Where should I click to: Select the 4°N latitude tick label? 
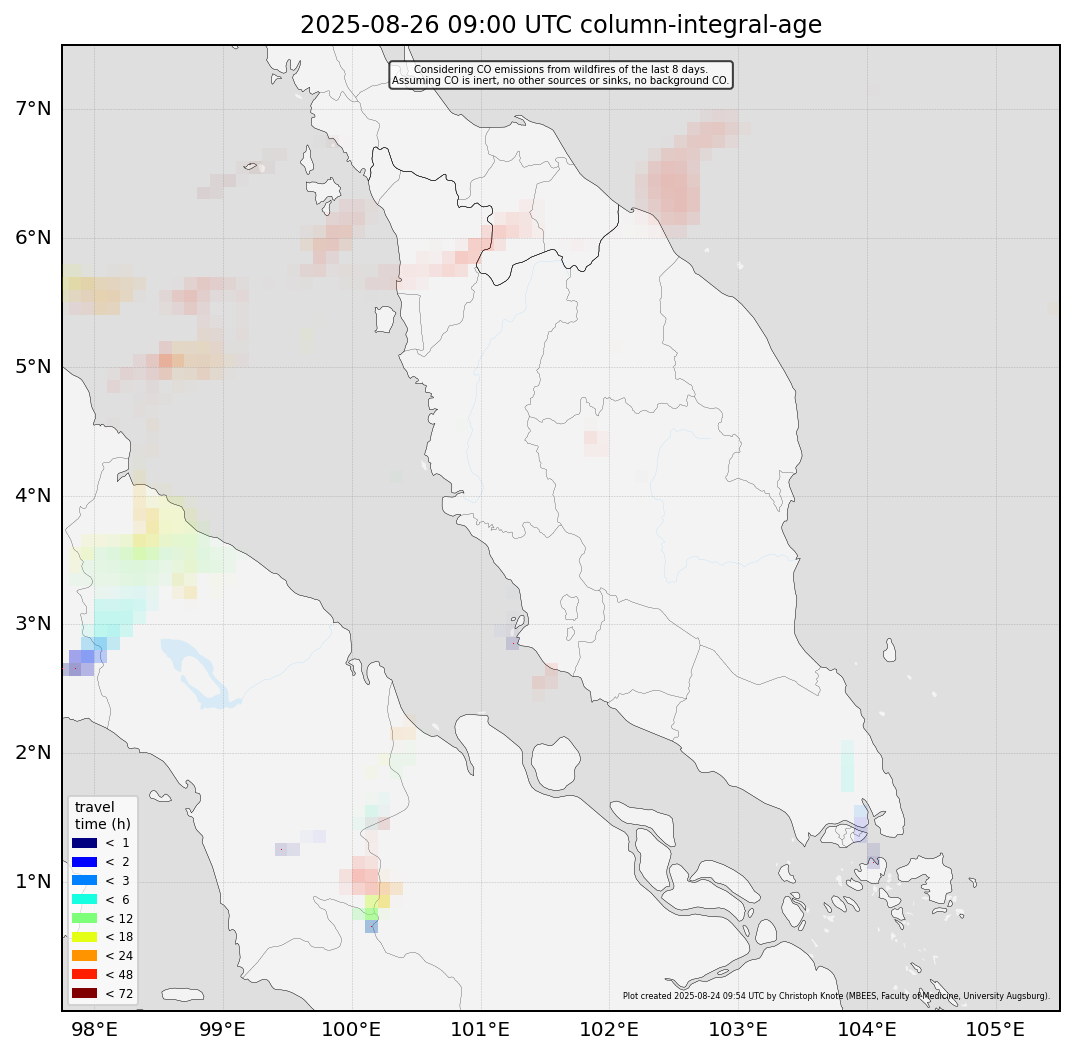tap(34, 495)
